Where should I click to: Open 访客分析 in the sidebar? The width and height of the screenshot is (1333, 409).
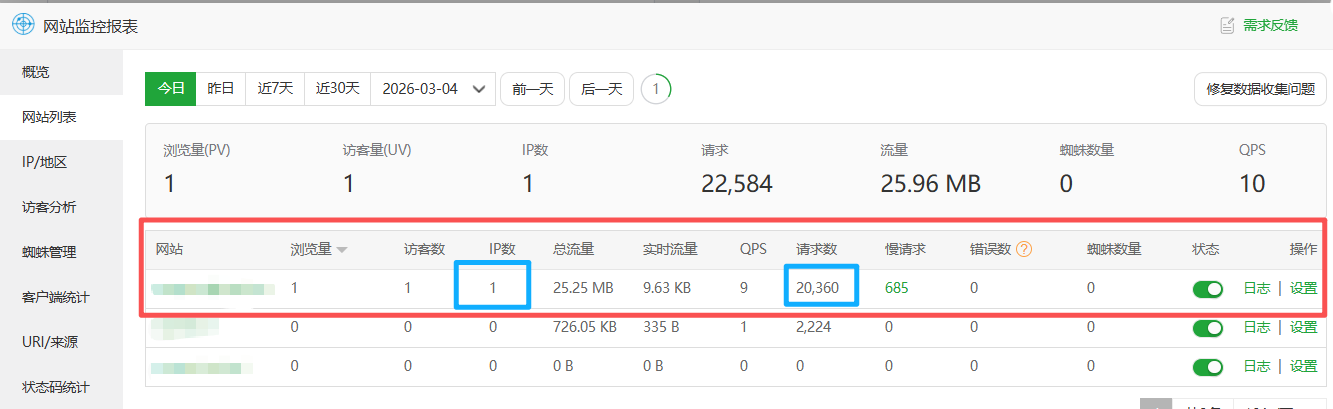tap(61, 207)
